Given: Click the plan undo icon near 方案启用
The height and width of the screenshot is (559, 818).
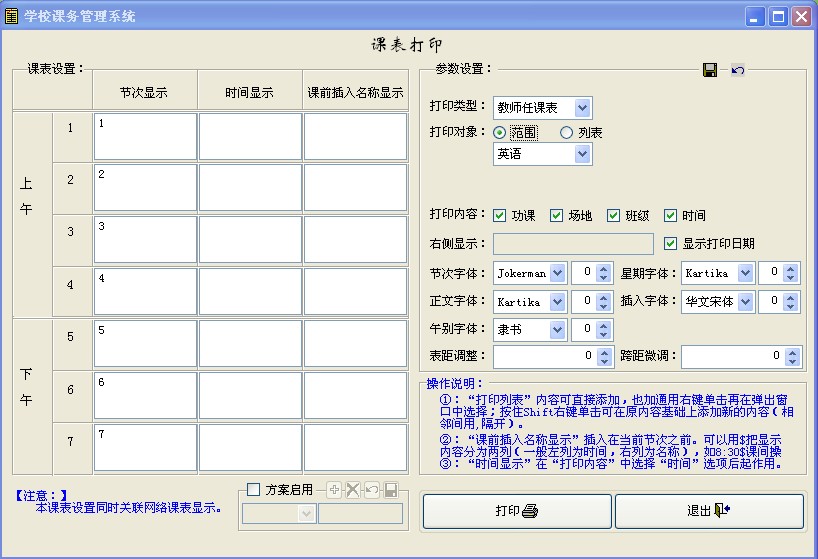Looking at the screenshot, I should (371, 490).
